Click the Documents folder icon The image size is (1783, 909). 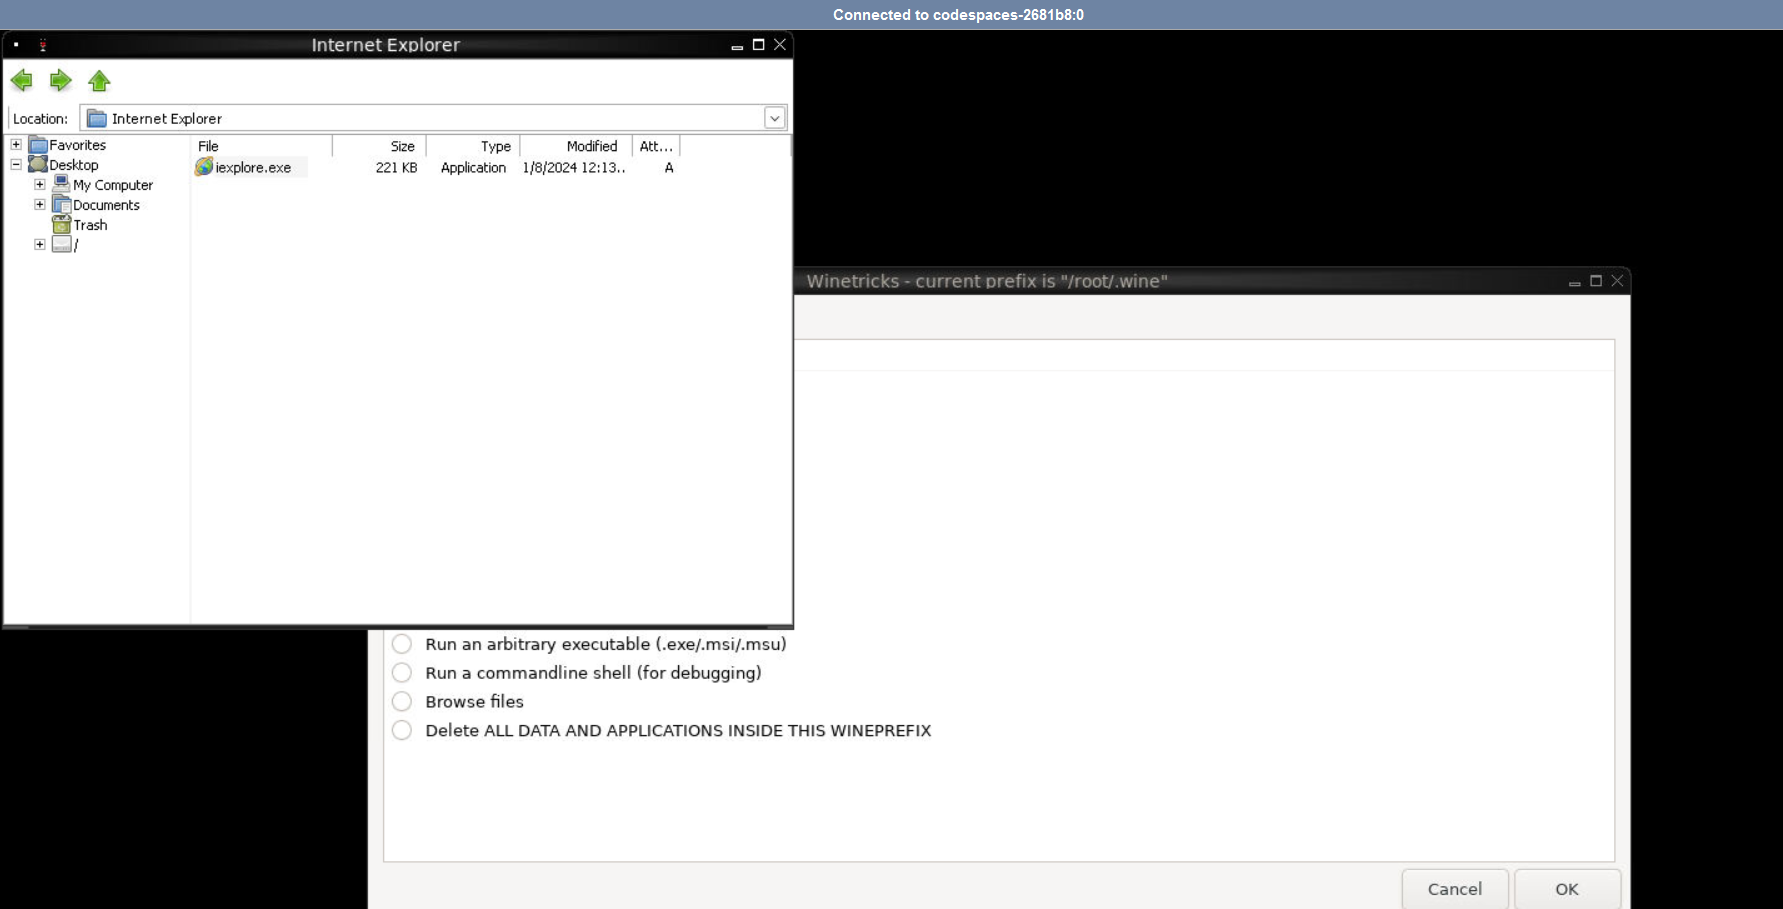coord(62,205)
